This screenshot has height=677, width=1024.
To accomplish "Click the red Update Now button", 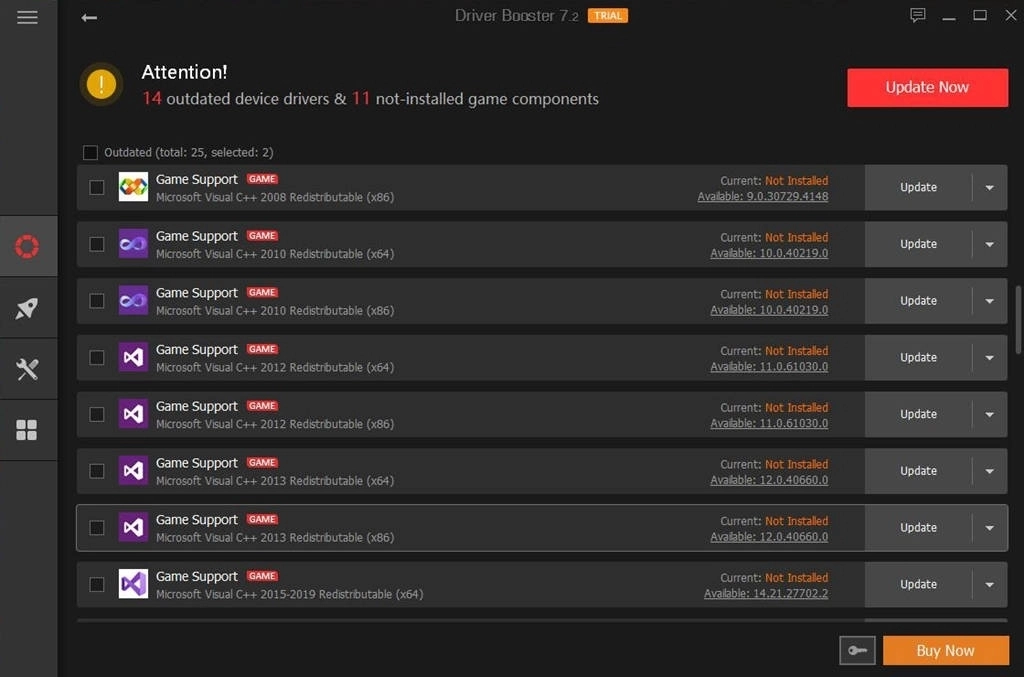I will pyautogui.click(x=927, y=87).
